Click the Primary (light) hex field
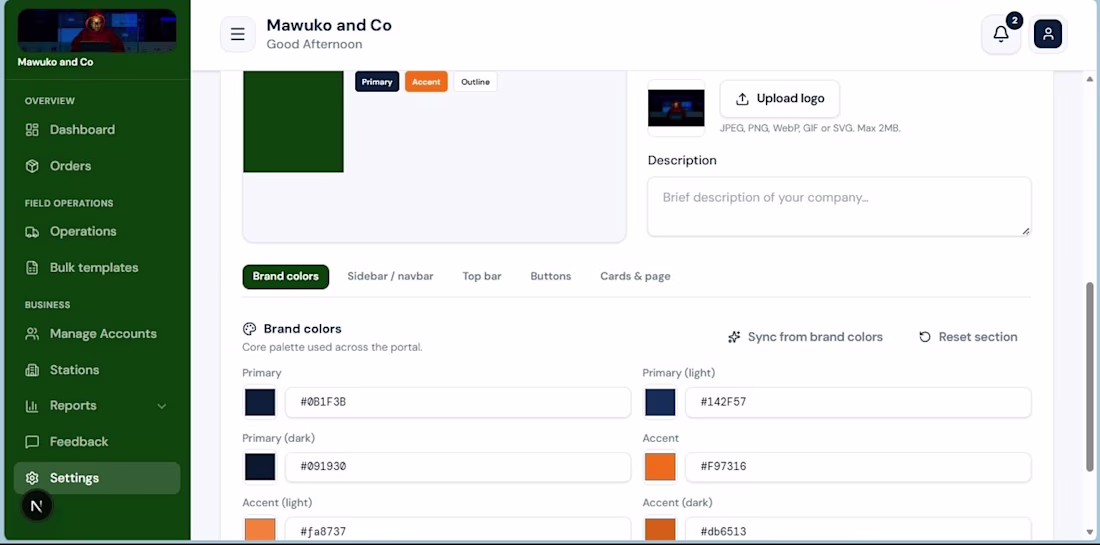 pos(858,403)
